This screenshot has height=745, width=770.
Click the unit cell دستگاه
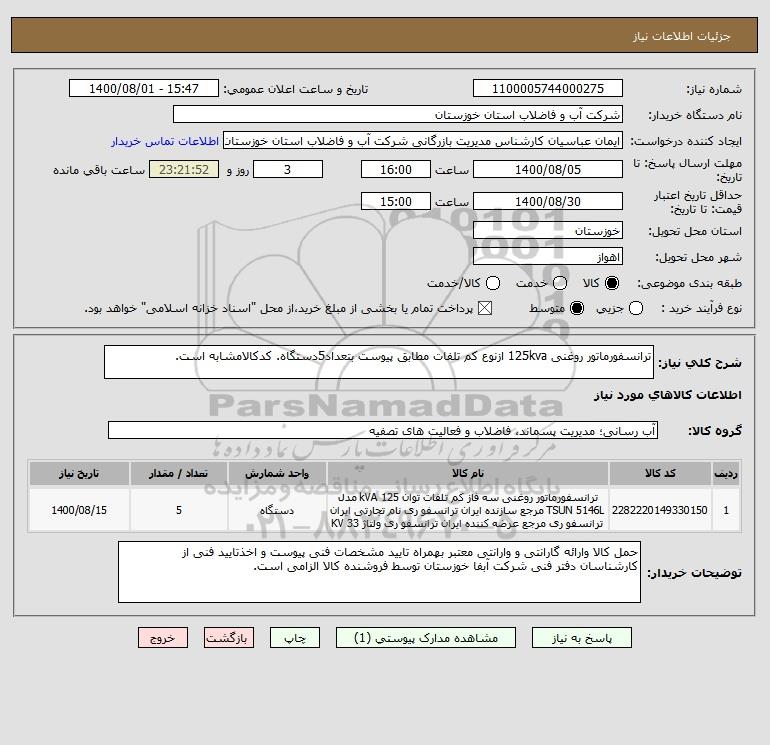click(277, 510)
